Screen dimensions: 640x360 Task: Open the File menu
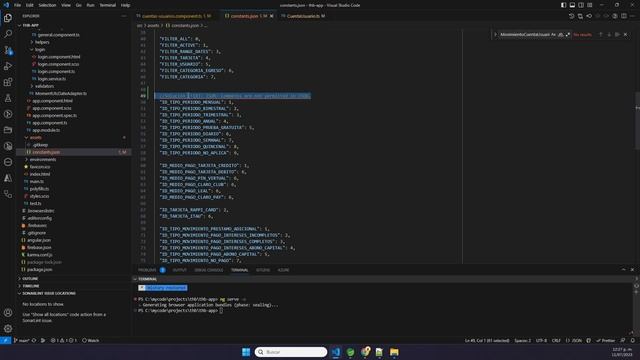[x=17, y=5]
